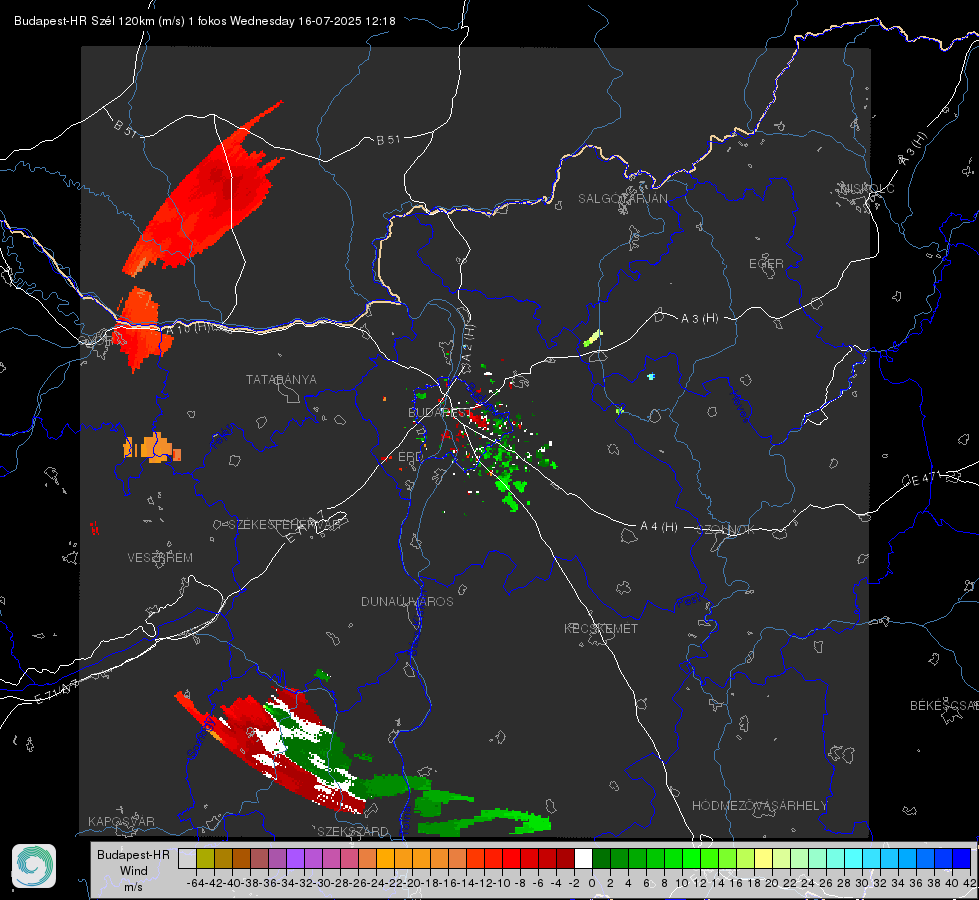Click the TATABÁNYA city label
This screenshot has width=979, height=900.
click(x=281, y=379)
